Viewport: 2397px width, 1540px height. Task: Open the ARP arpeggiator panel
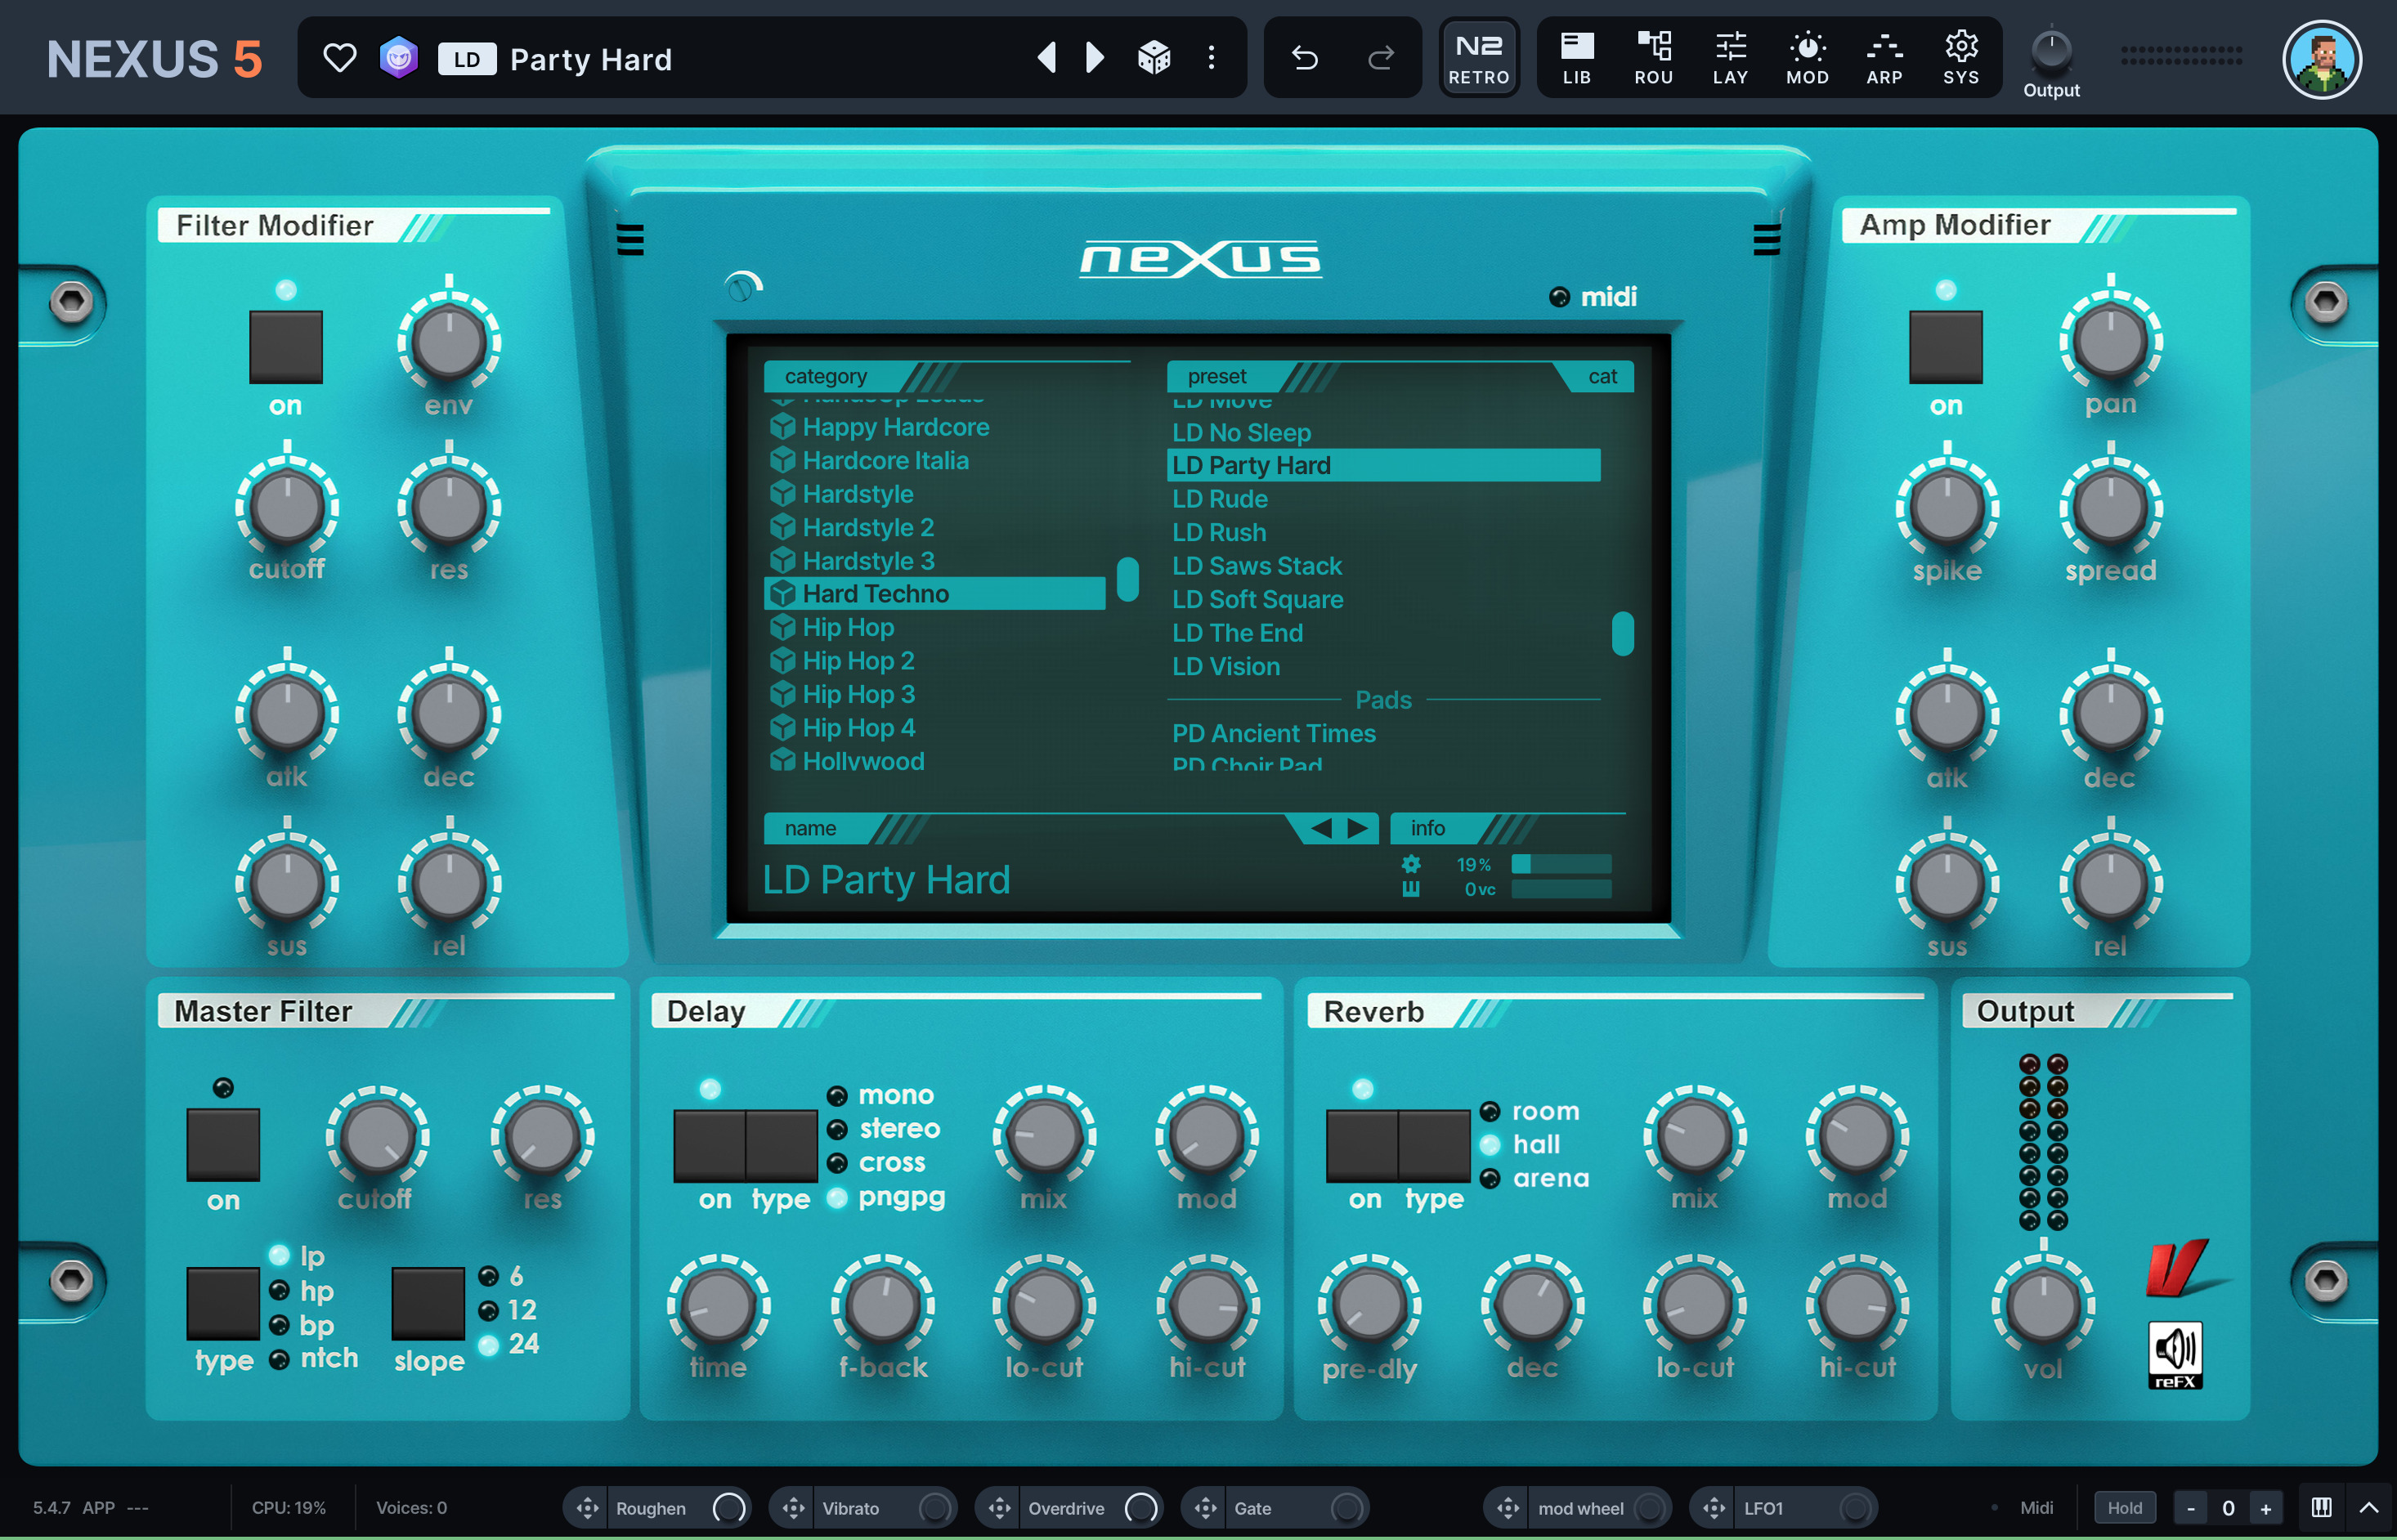pyautogui.click(x=1884, y=58)
